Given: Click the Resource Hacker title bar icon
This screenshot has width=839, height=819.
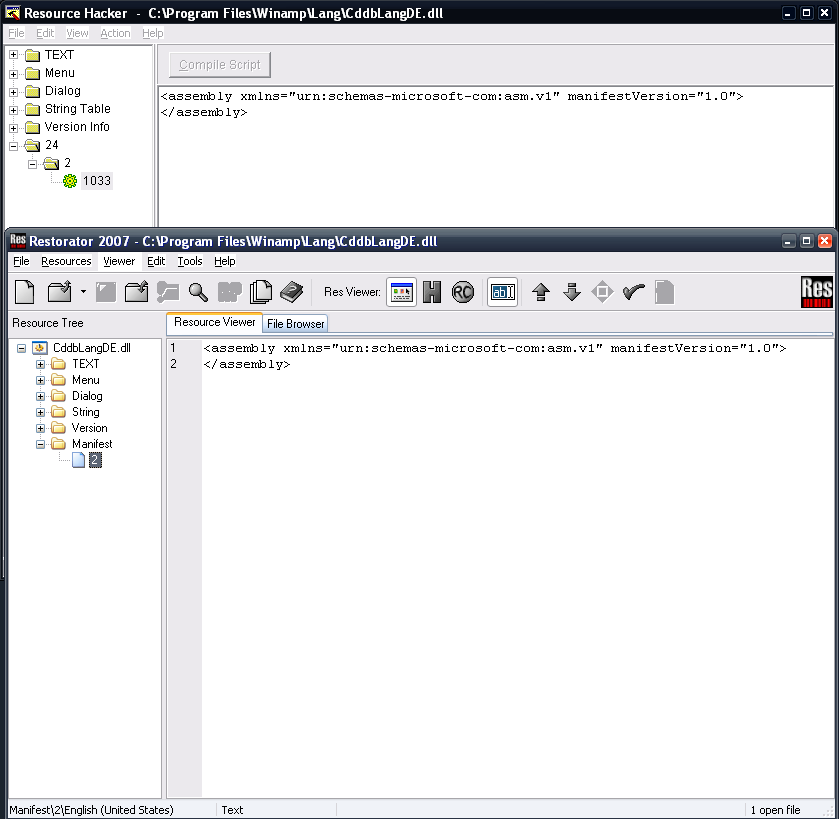Looking at the screenshot, I should pos(12,13).
